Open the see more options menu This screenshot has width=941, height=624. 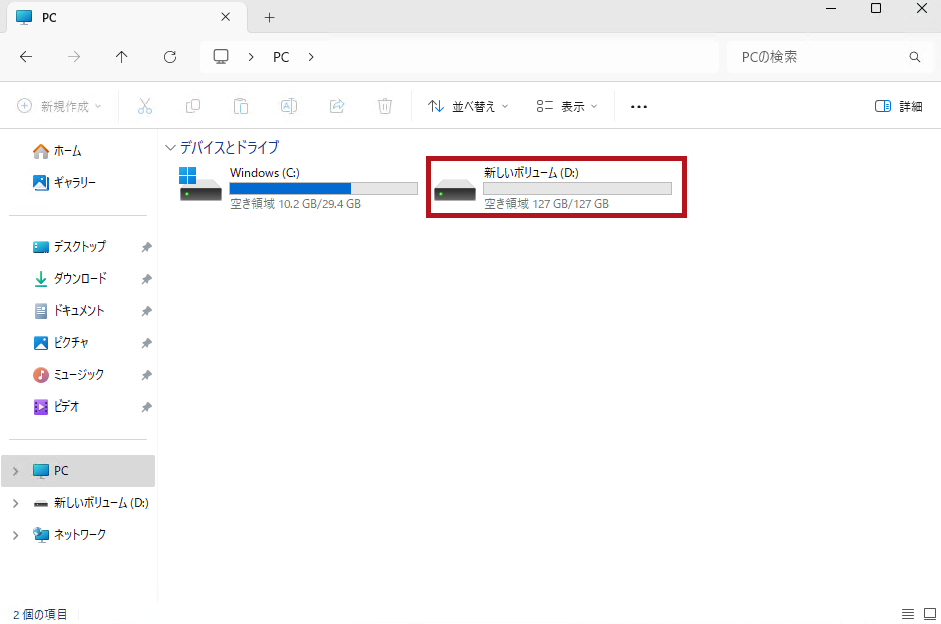(639, 106)
